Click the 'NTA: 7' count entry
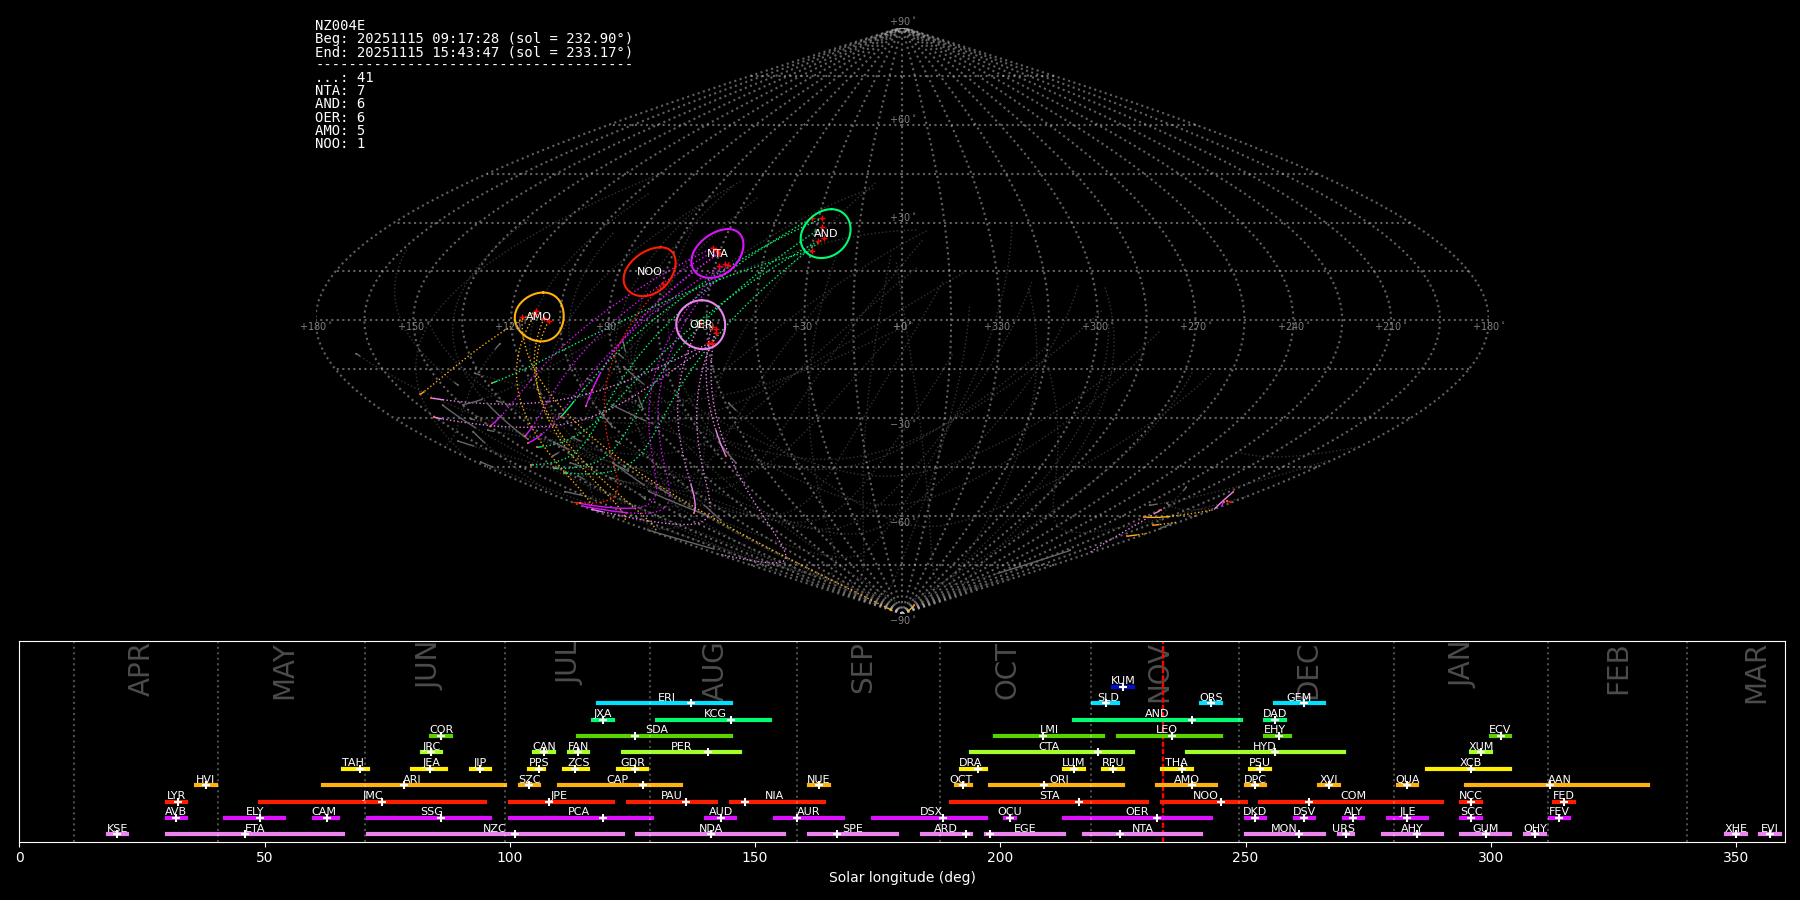Screen dimensions: 1800x900 (340, 91)
